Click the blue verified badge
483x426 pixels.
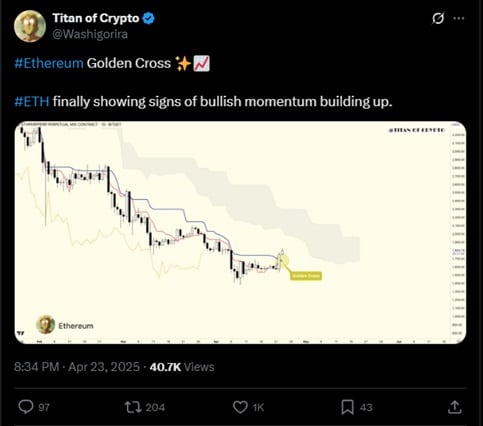pos(148,18)
